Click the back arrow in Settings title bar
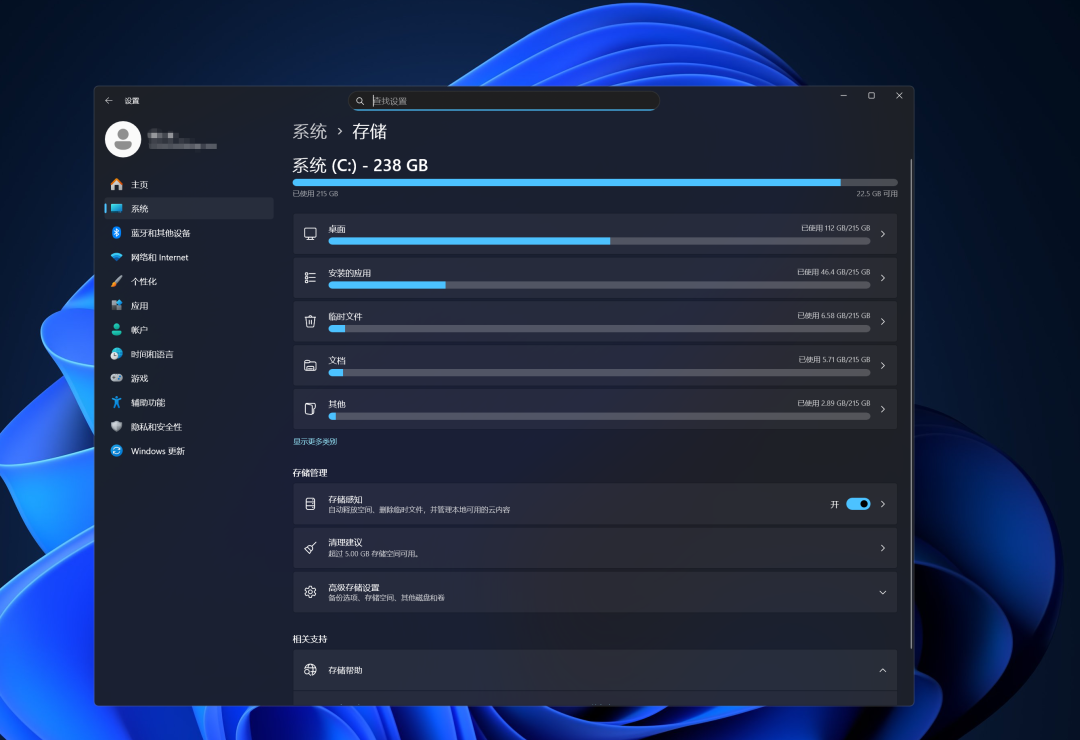Screen dimensions: 1080x740 pos(109,101)
